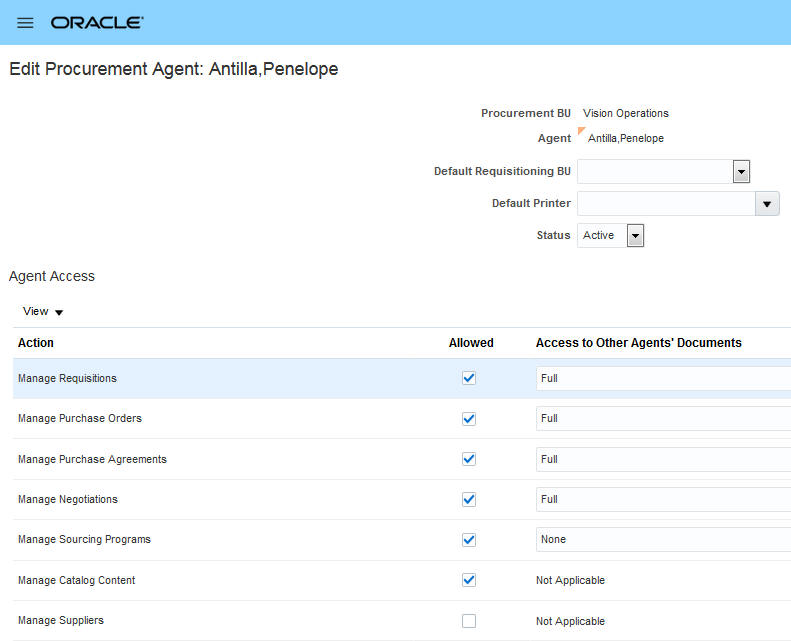Select the Manage Purchase Orders row label
Image resolution: width=791 pixels, height=641 pixels.
click(80, 419)
